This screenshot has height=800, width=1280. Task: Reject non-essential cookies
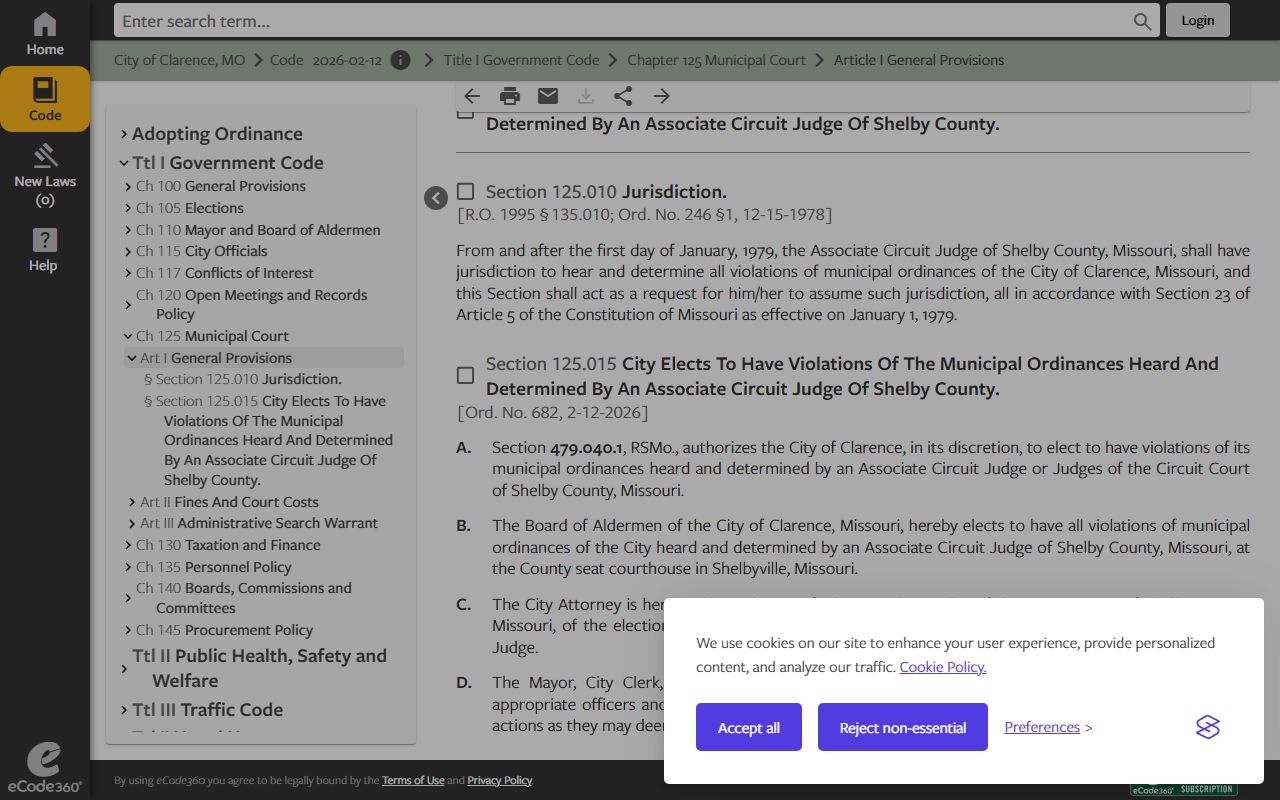click(x=903, y=727)
